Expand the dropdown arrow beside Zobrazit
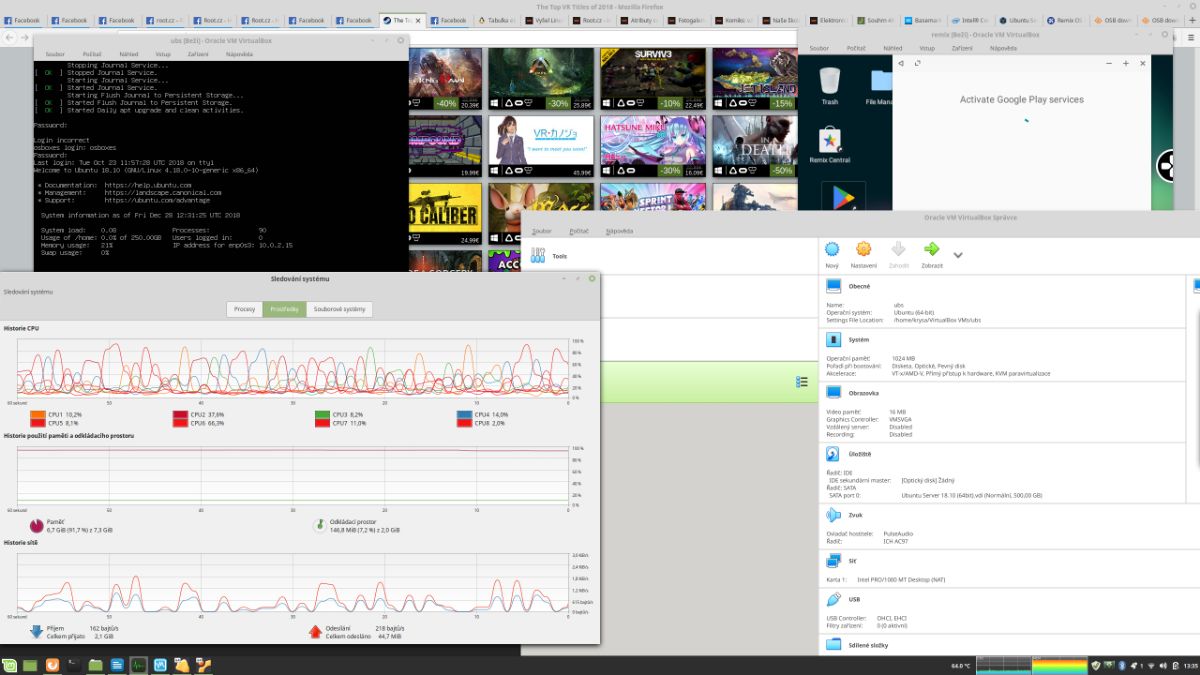 click(x=958, y=255)
